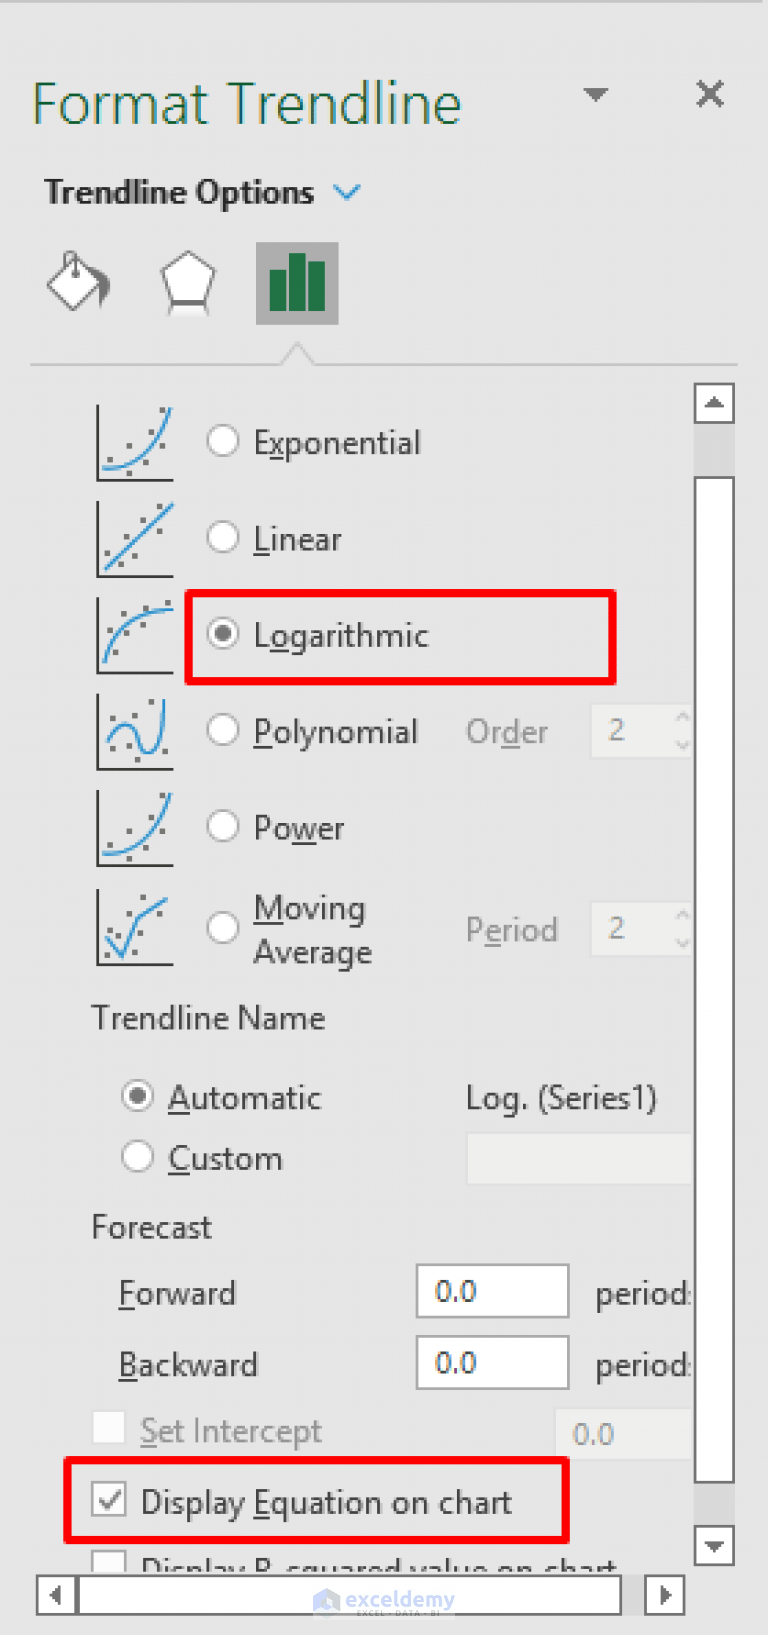Click the Forward forecast input field

click(492, 1291)
